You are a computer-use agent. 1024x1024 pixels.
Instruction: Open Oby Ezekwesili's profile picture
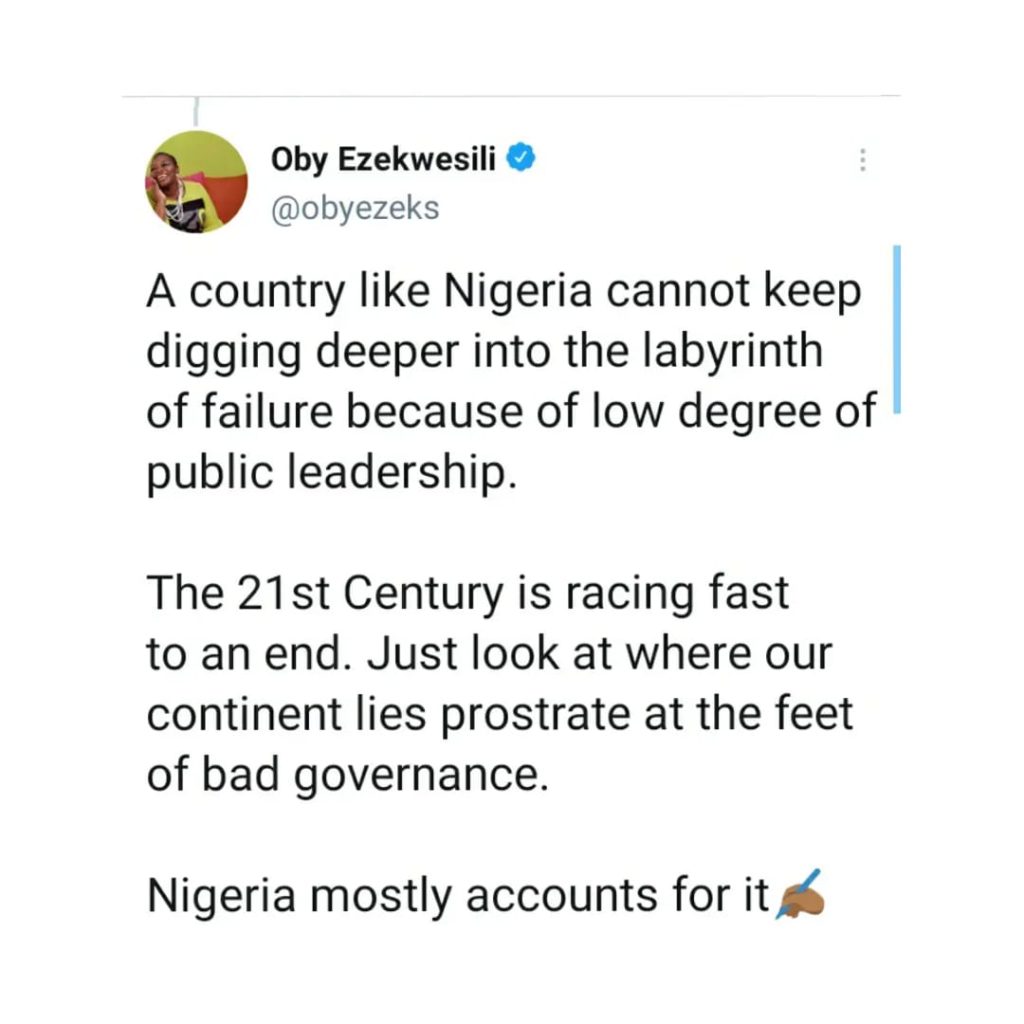pyautogui.click(x=197, y=182)
